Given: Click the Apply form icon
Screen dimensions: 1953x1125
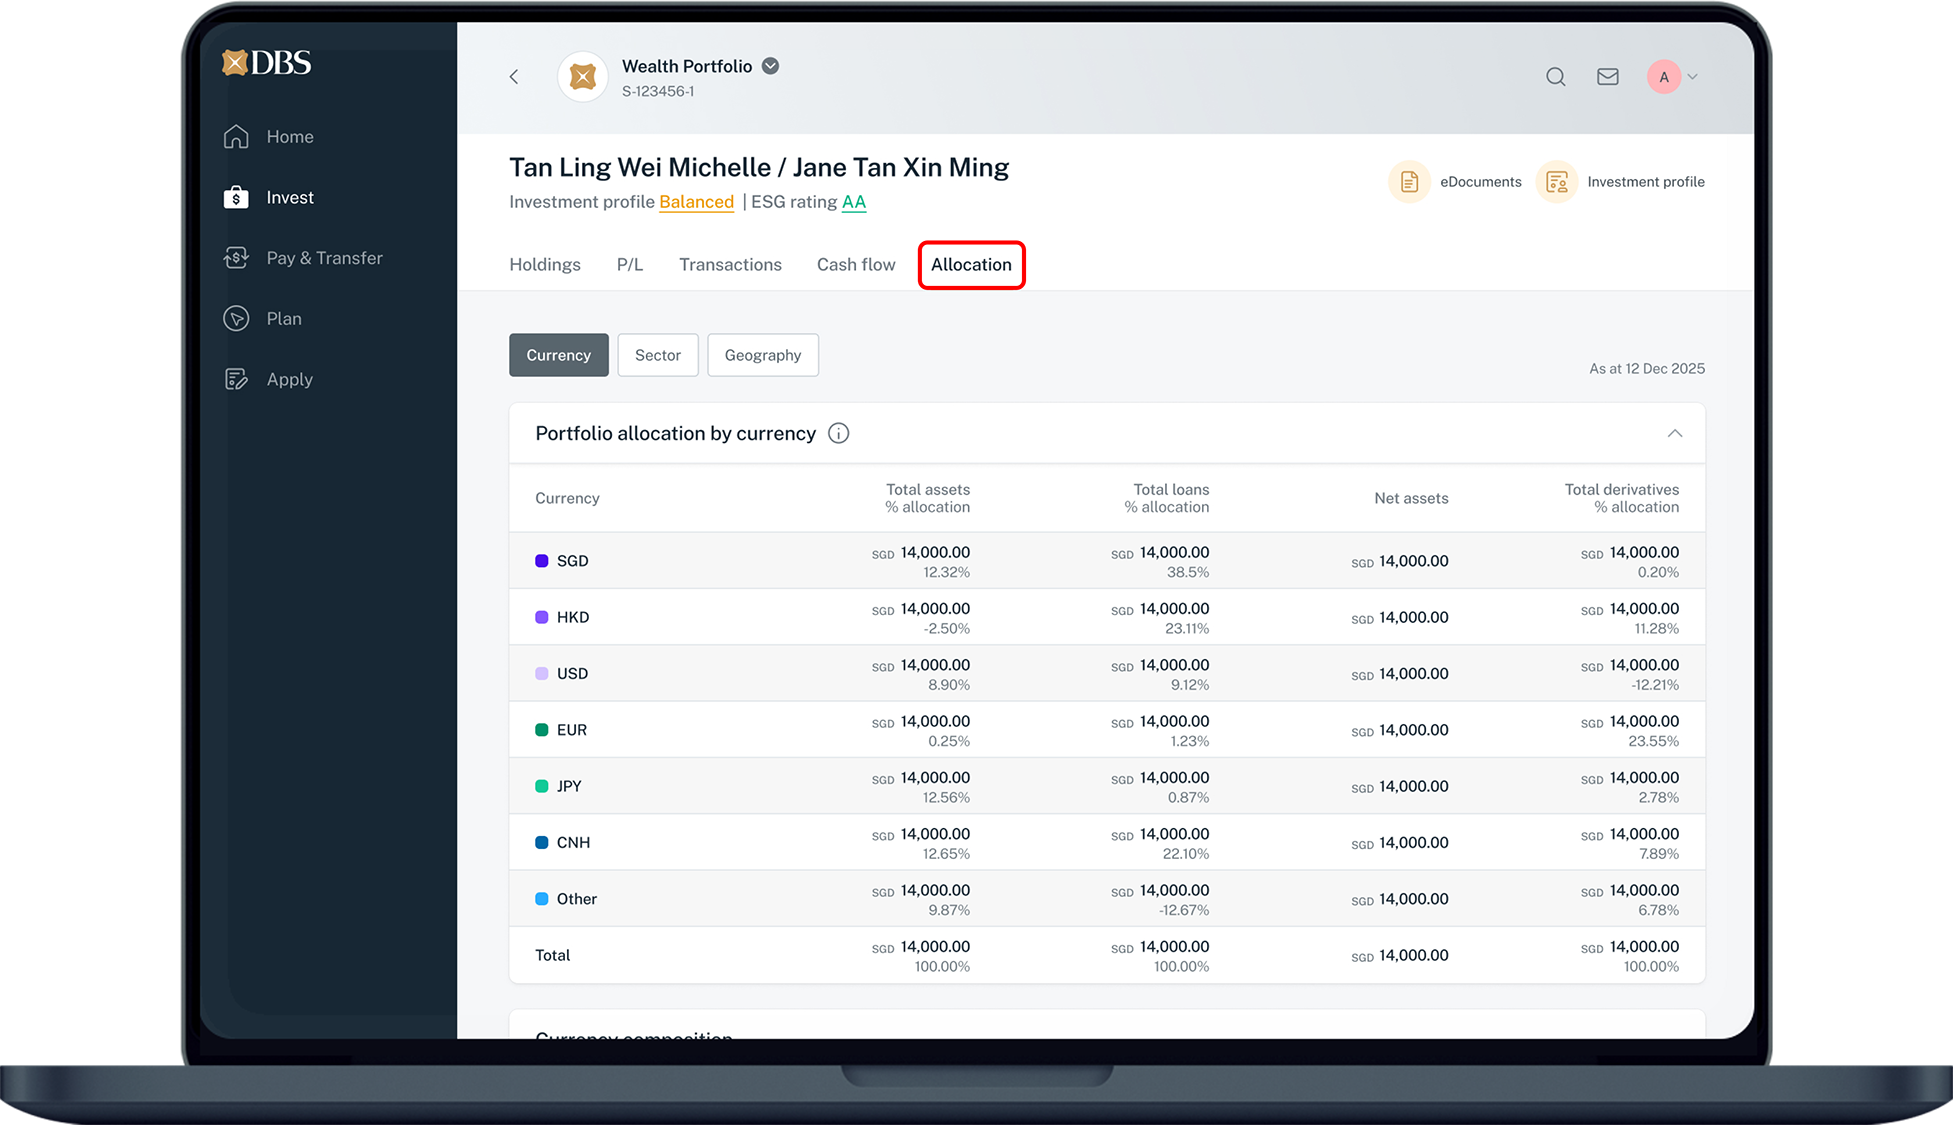Looking at the screenshot, I should pos(236,380).
